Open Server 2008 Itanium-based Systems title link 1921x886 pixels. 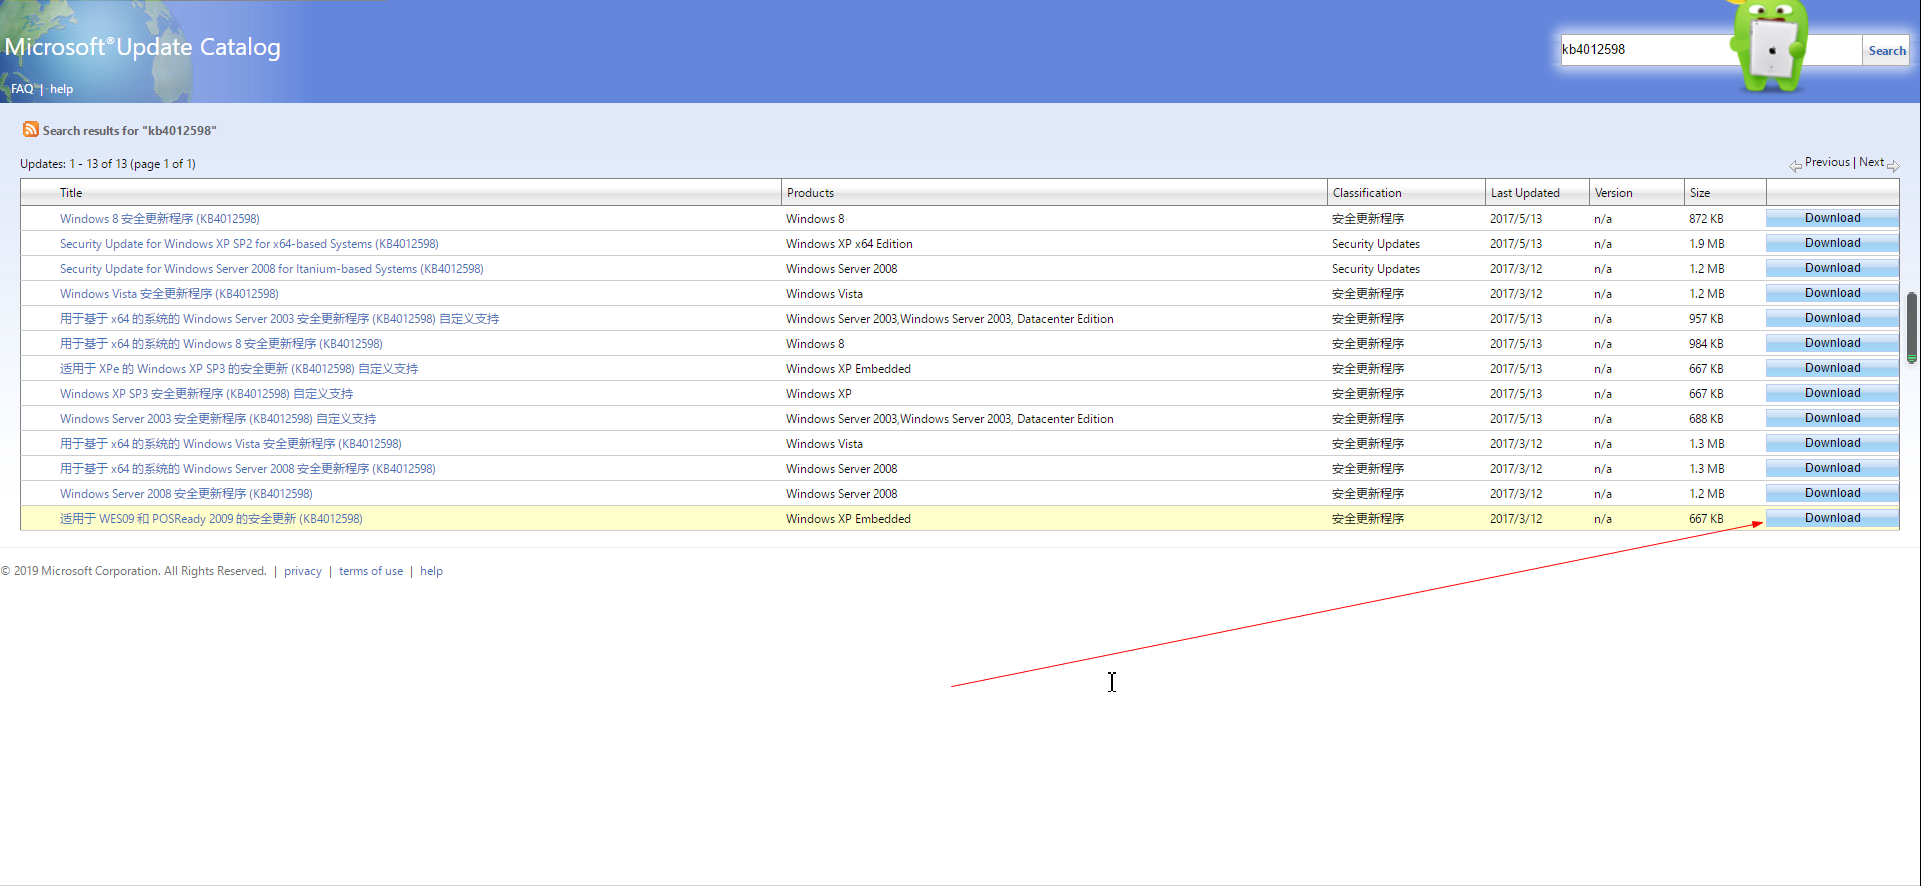(271, 269)
